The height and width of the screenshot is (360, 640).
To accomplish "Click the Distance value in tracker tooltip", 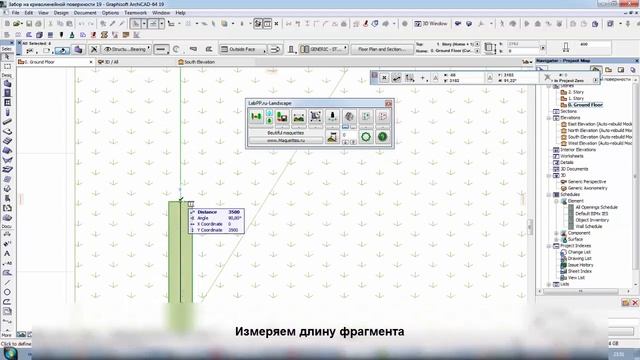I will pos(234,212).
